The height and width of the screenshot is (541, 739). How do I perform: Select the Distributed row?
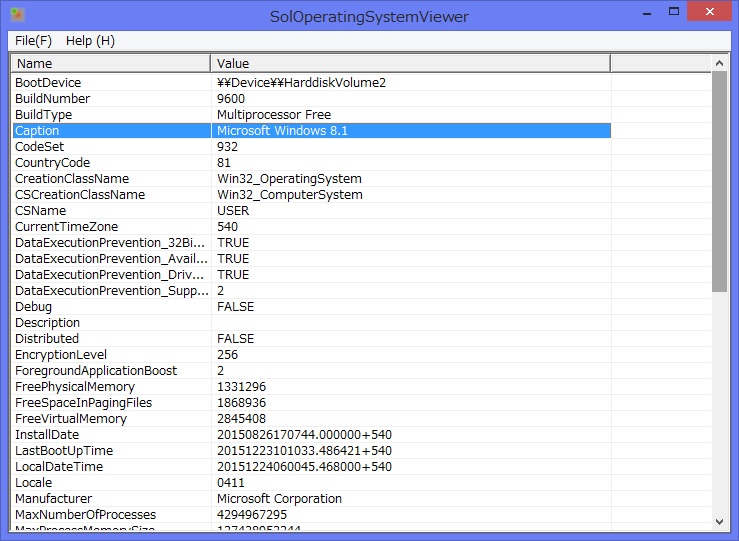coord(312,339)
